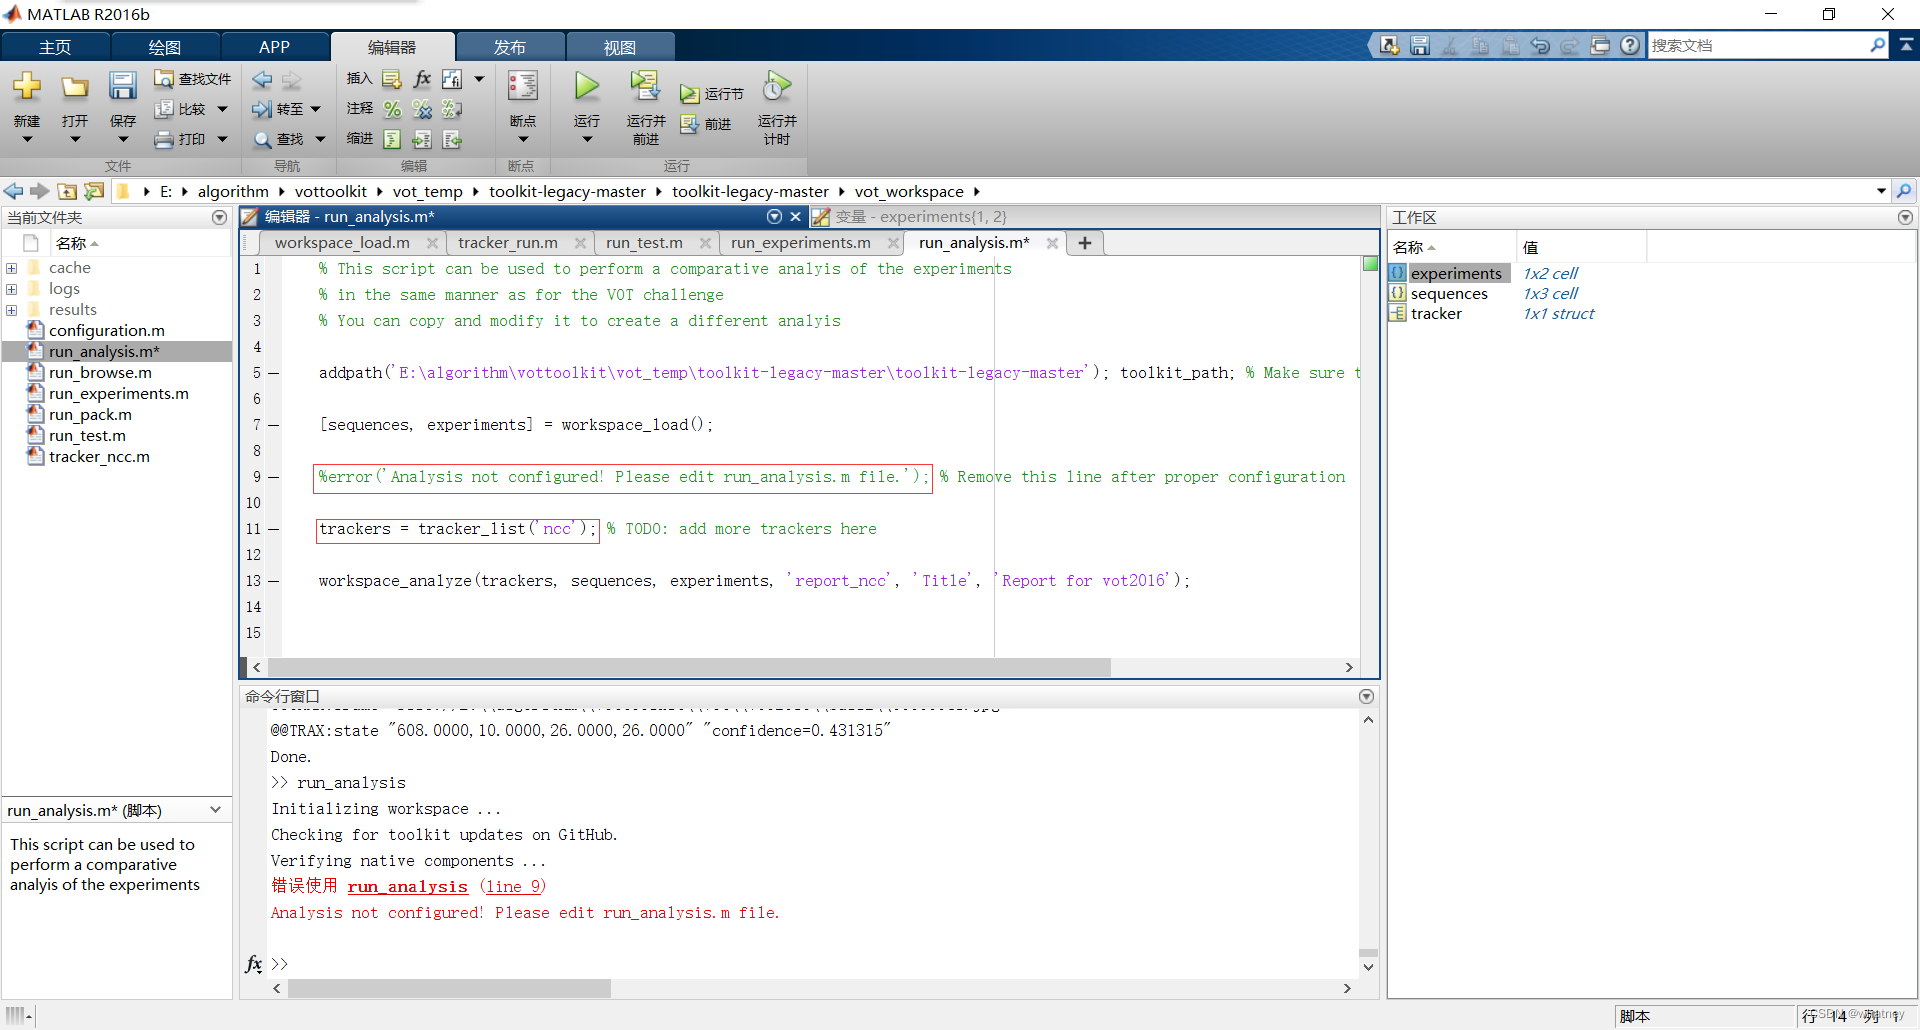Click the 打印 (Print) icon
The image size is (1920, 1030).
point(164,139)
